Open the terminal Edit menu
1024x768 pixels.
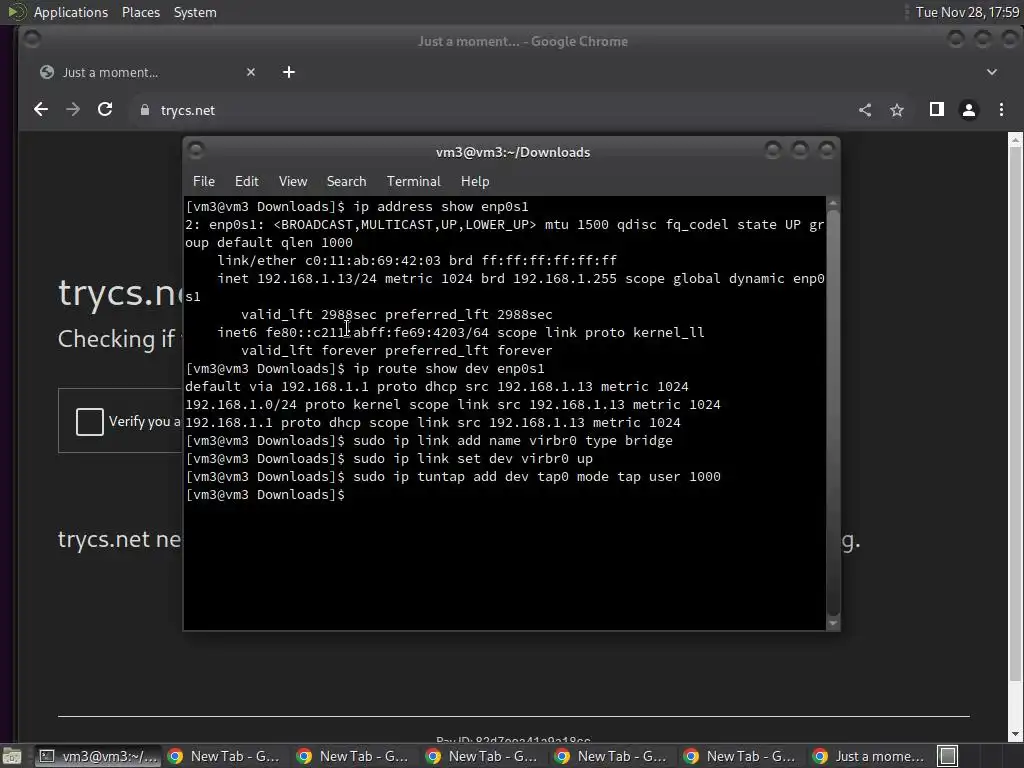(246, 182)
